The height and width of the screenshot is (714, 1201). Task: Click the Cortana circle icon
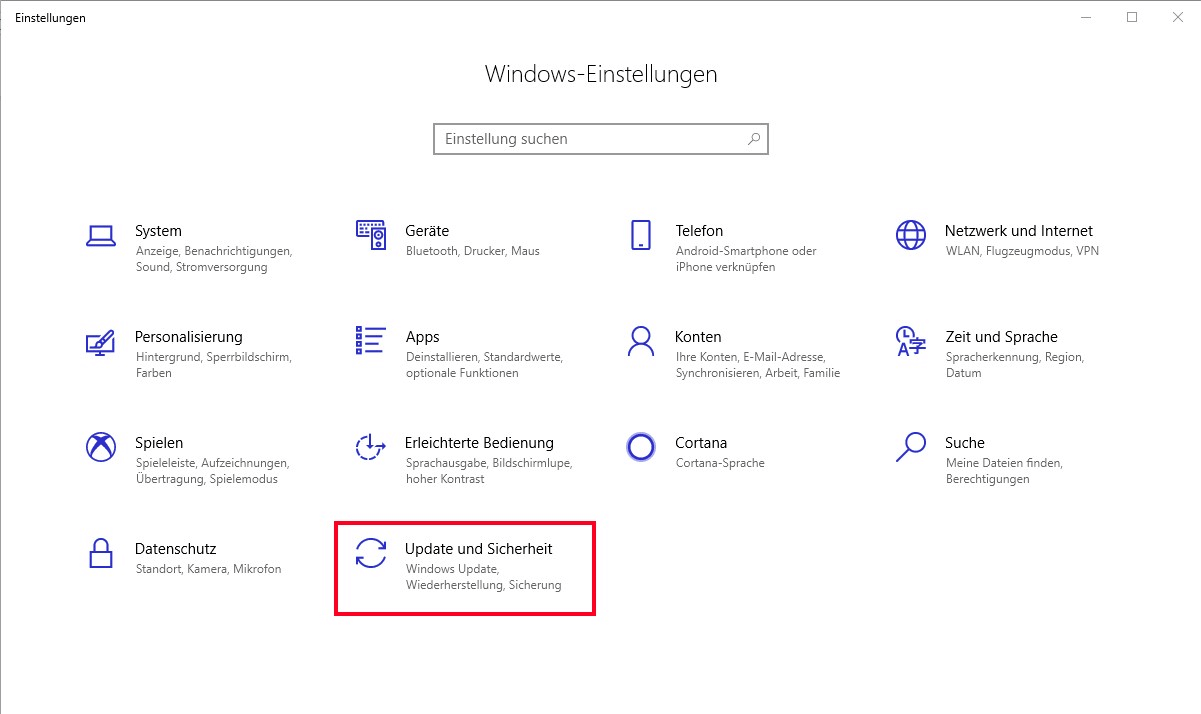(641, 447)
